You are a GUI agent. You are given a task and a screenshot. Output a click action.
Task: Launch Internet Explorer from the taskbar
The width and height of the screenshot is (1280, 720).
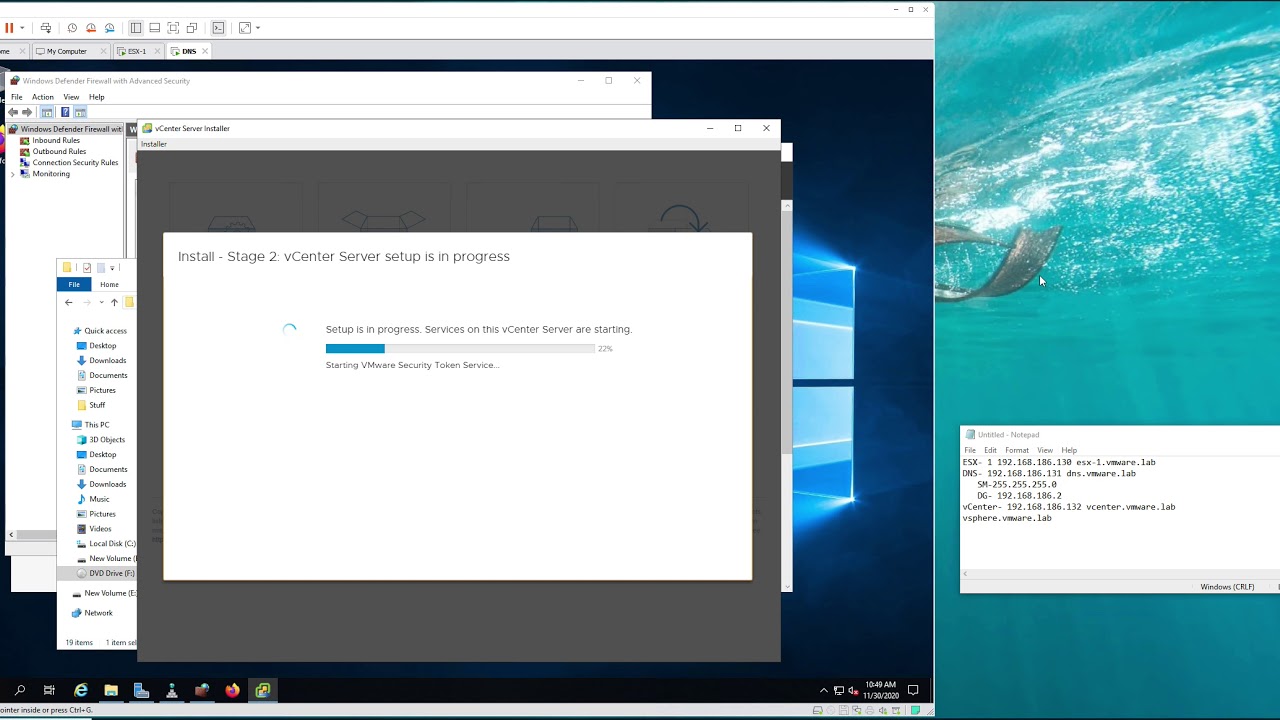pyautogui.click(x=81, y=690)
